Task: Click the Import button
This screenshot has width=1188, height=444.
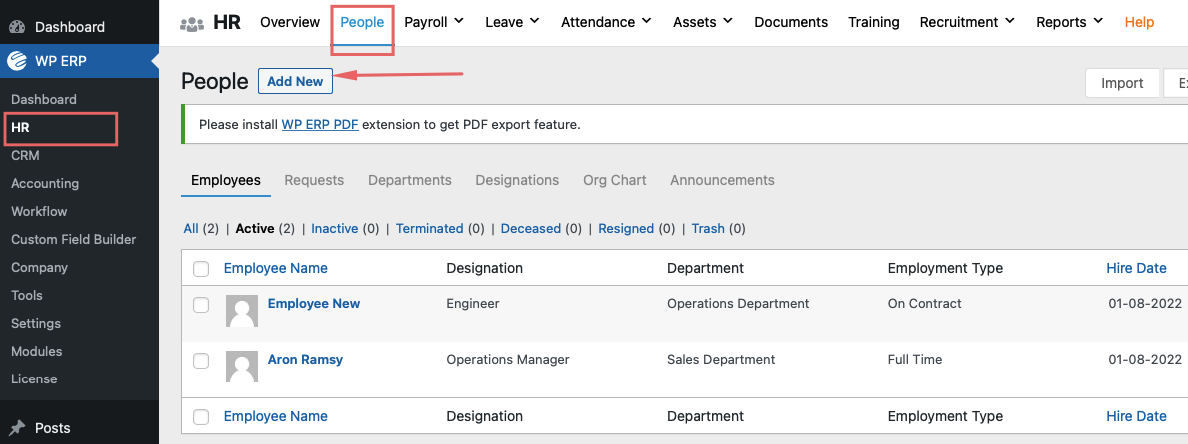Action: (x=1122, y=83)
